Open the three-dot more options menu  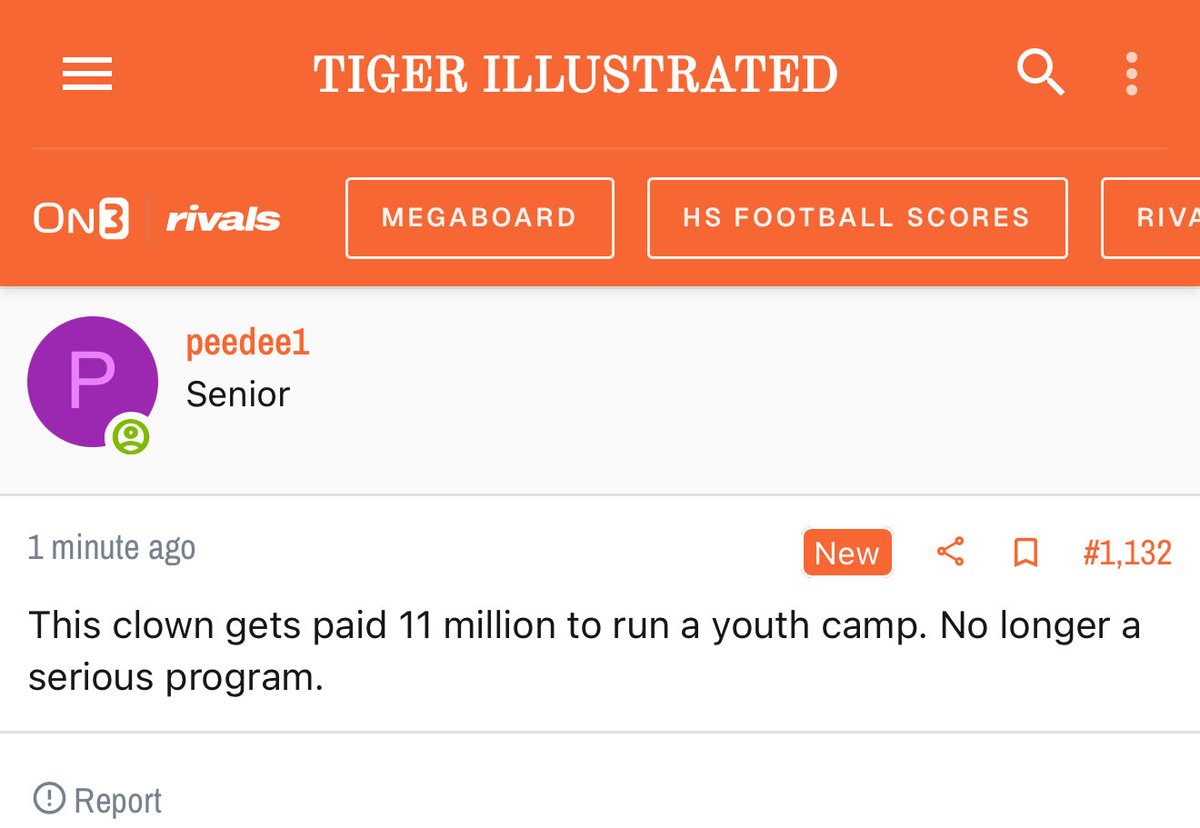(1131, 74)
